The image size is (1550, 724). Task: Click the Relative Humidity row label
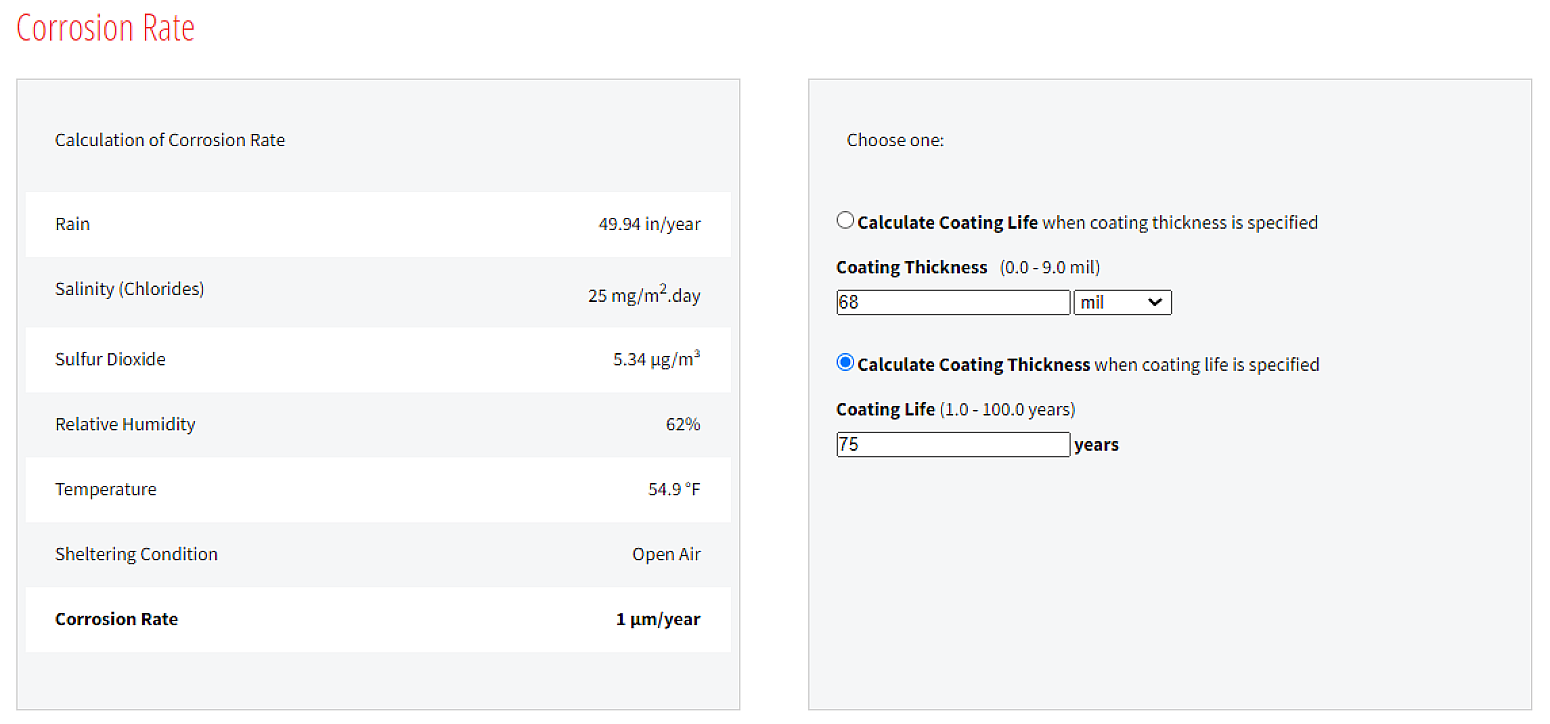pyautogui.click(x=125, y=424)
